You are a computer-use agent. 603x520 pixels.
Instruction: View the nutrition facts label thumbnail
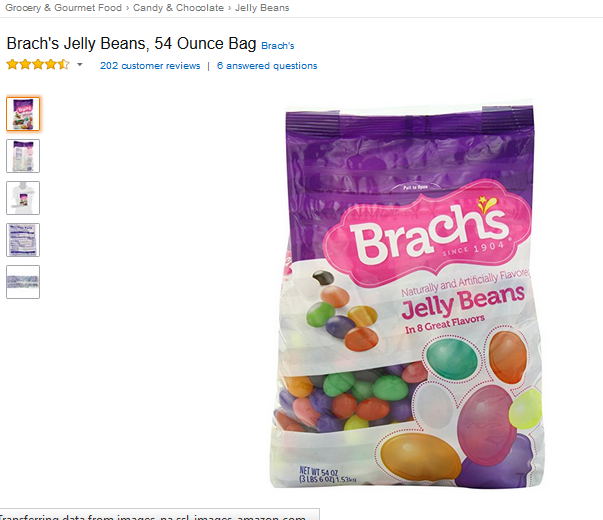(23, 240)
